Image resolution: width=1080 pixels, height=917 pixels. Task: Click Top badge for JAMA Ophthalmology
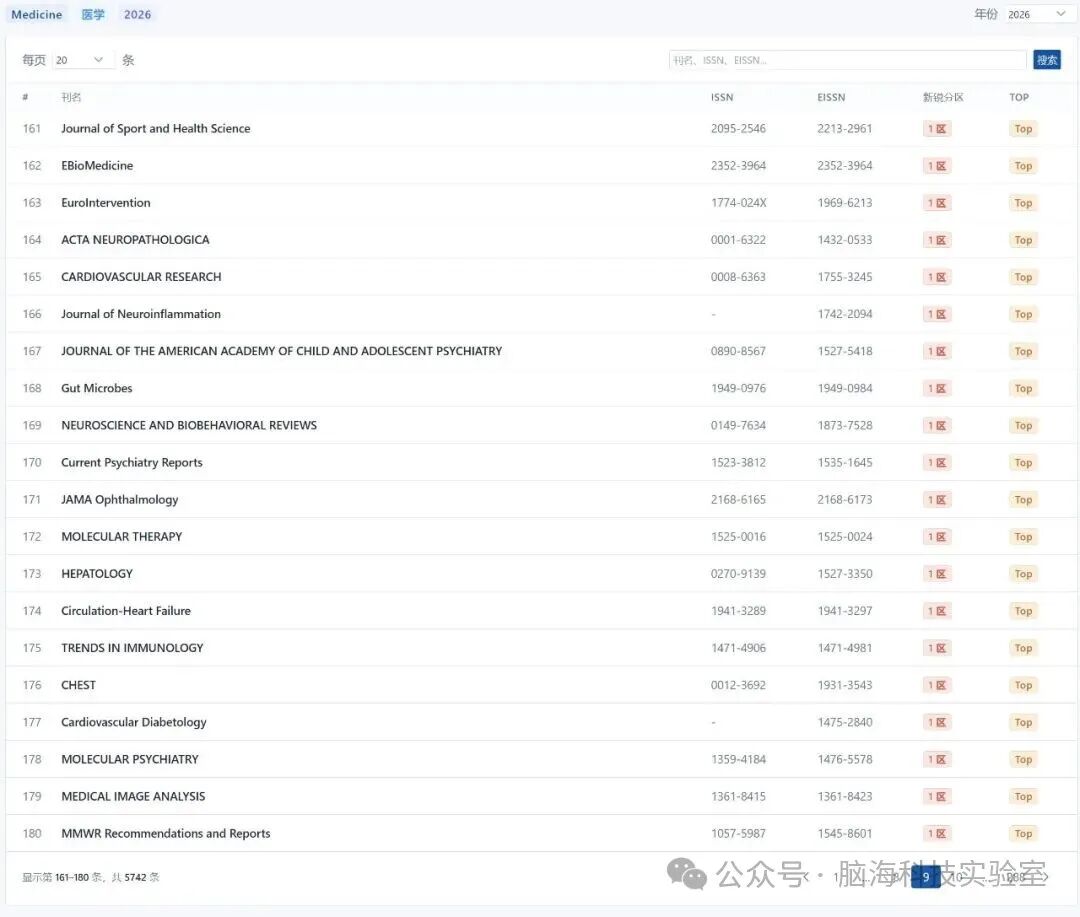point(1023,500)
